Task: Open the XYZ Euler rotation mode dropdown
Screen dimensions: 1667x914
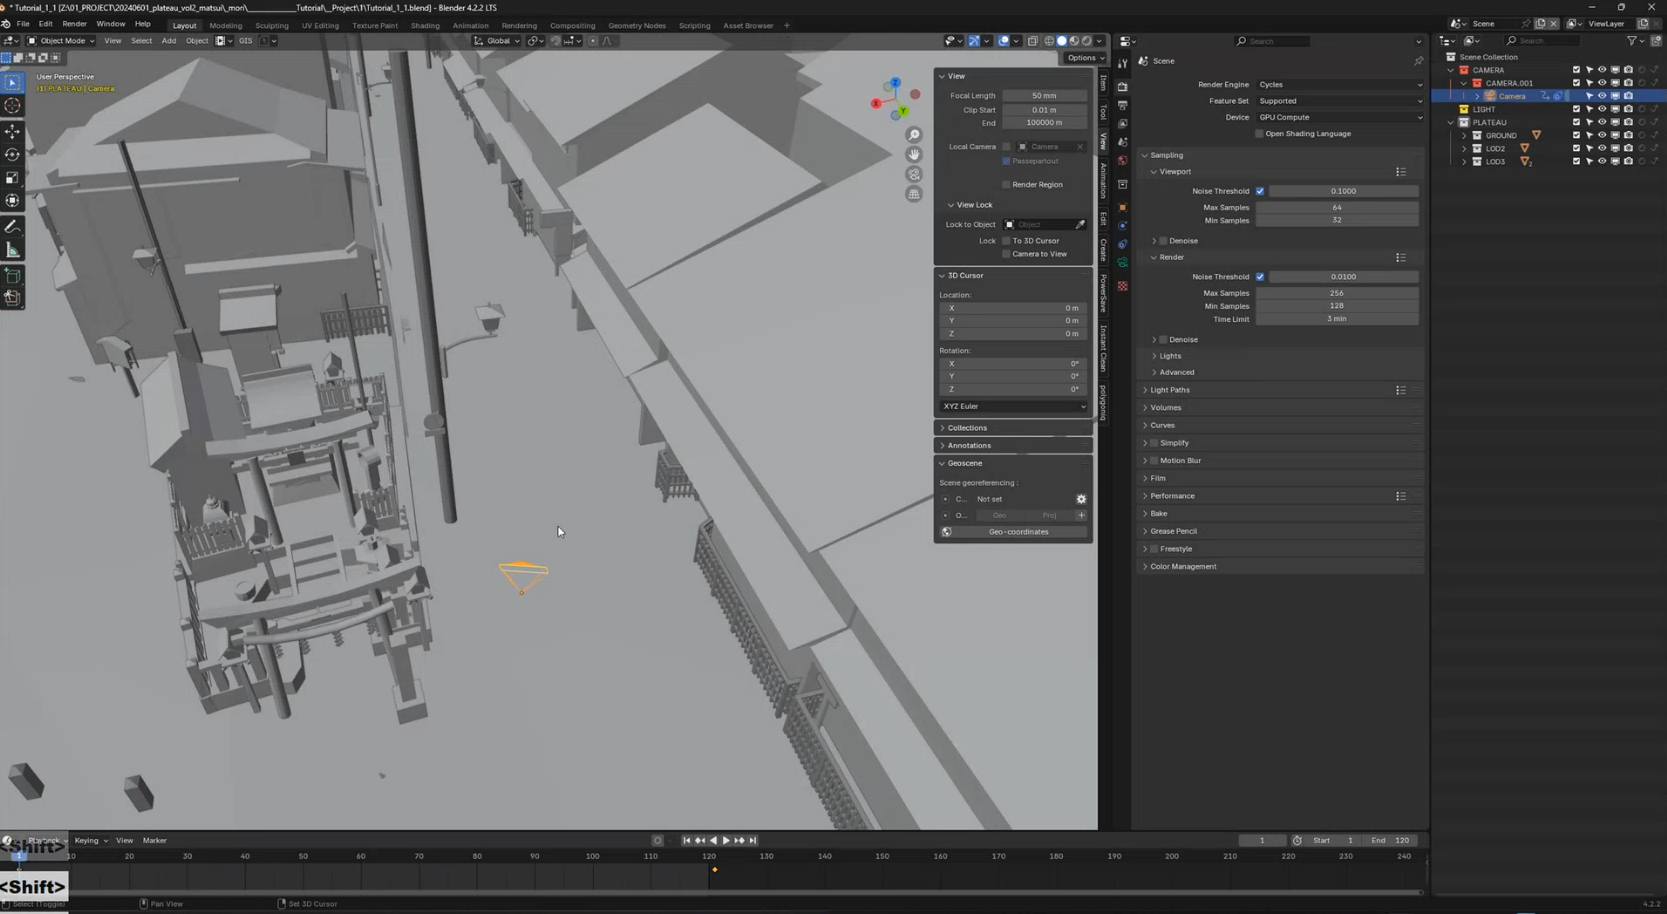Action: (1013, 407)
